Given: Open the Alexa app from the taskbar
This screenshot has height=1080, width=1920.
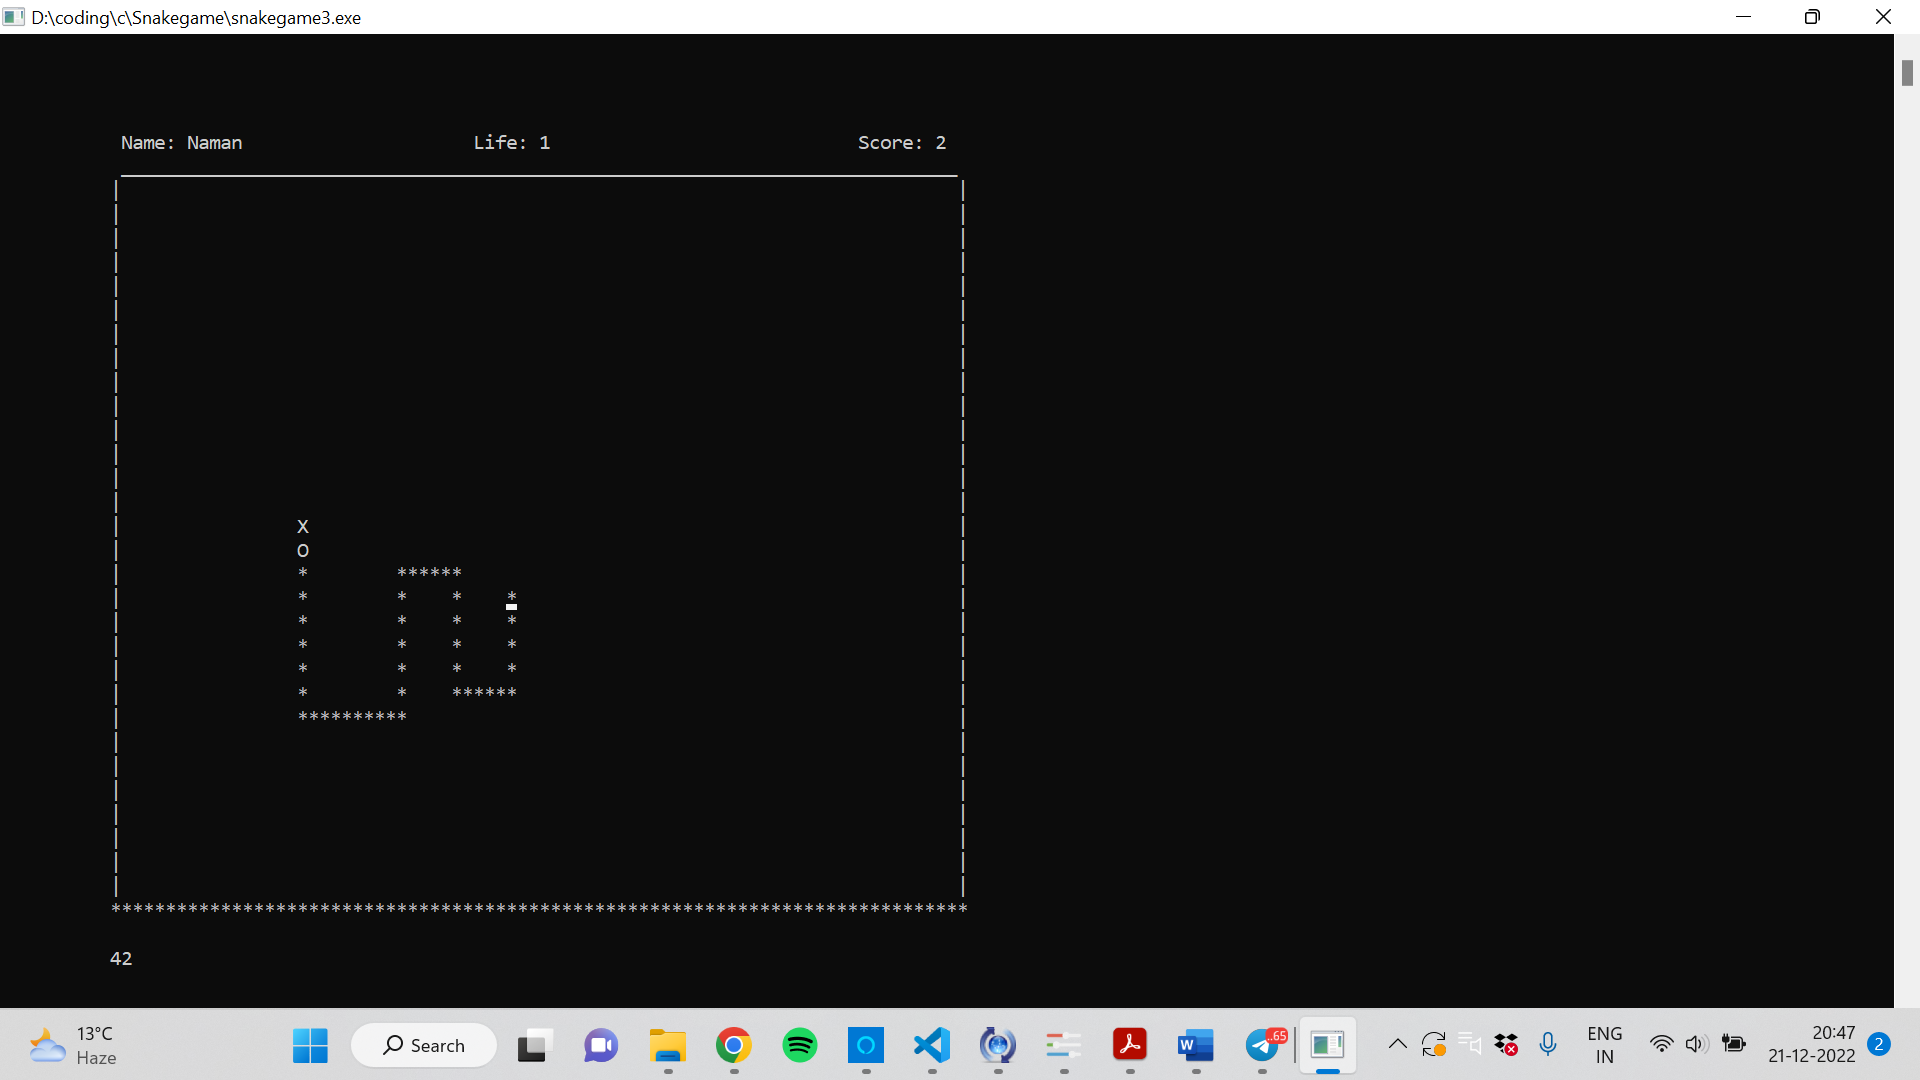Looking at the screenshot, I should (x=865, y=1045).
